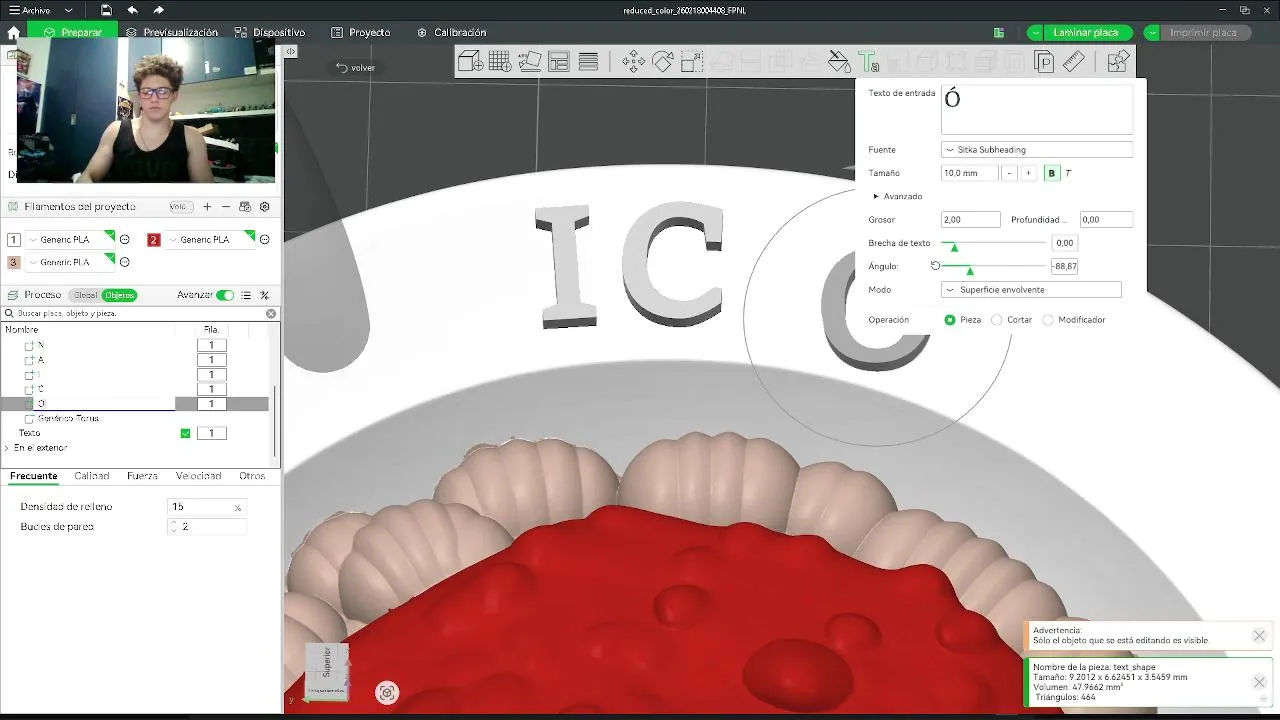This screenshot has height=720, width=1280.
Task: Select the Scale tool
Action: (691, 62)
